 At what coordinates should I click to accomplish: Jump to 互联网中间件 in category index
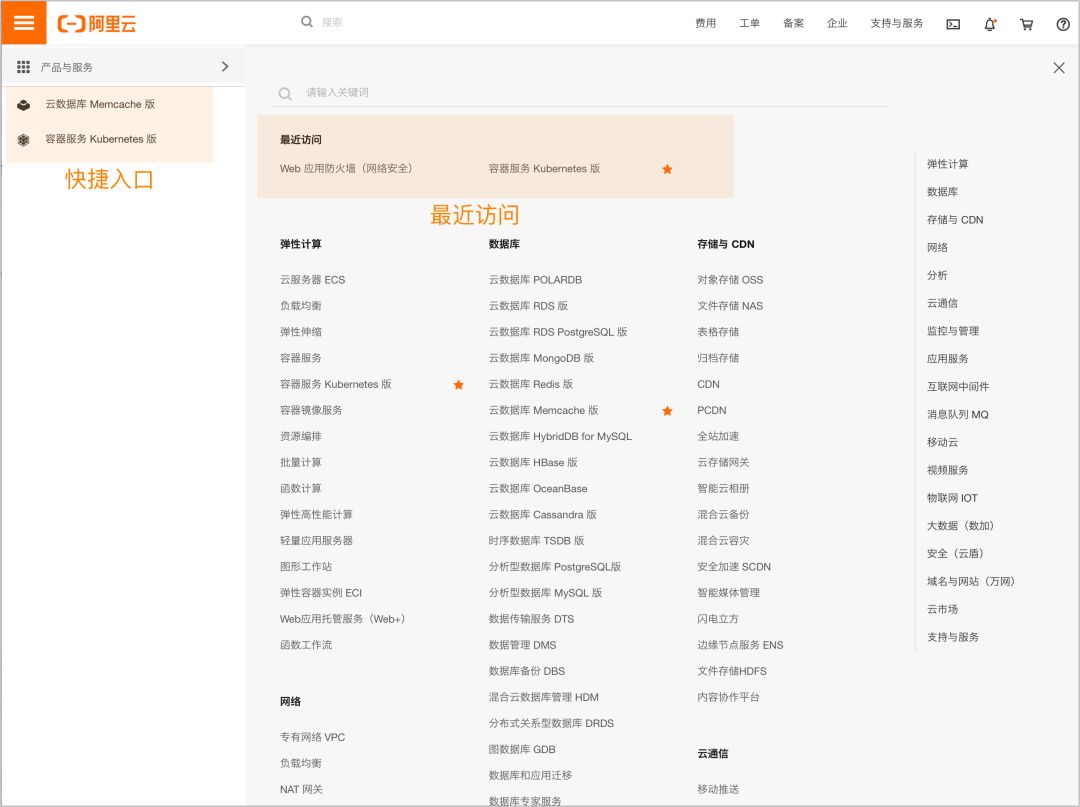click(x=957, y=386)
